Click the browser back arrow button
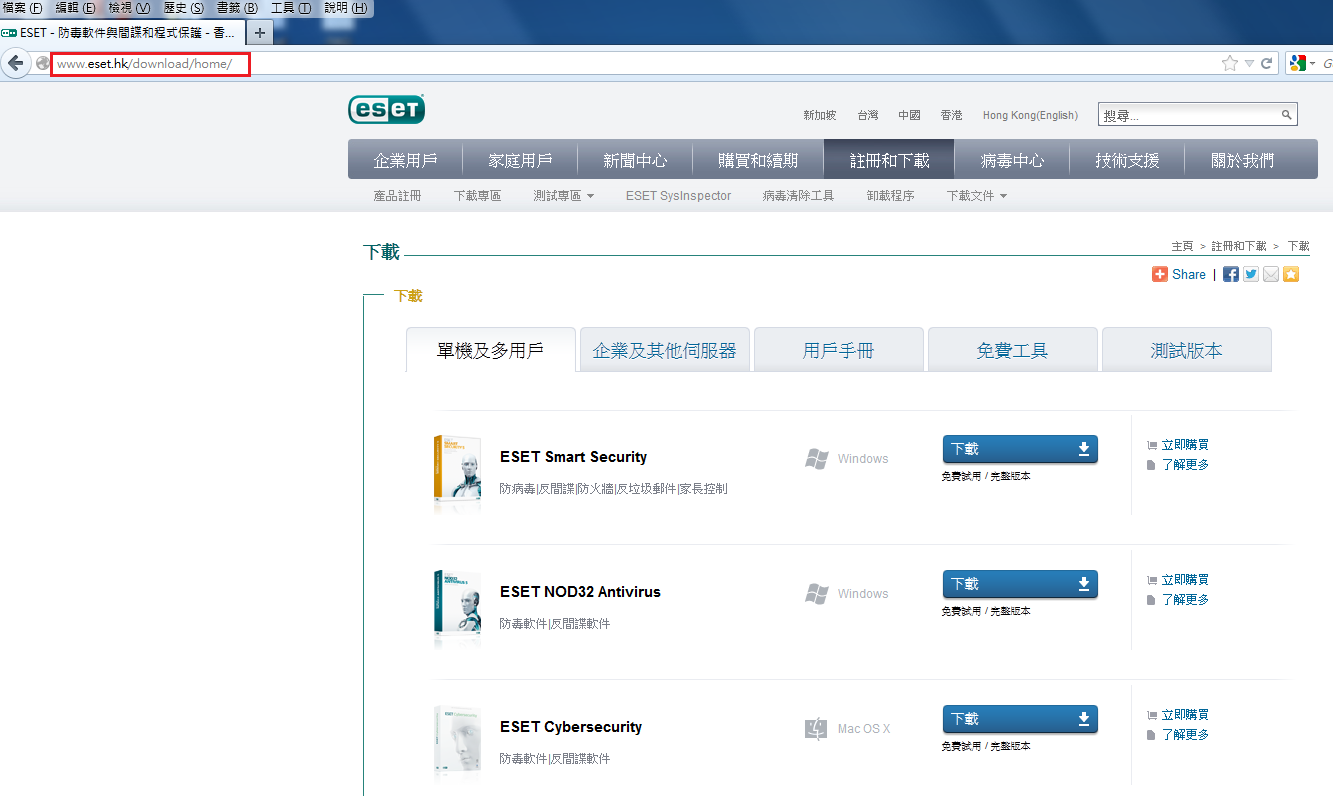The width and height of the screenshot is (1333, 796). [x=15, y=63]
